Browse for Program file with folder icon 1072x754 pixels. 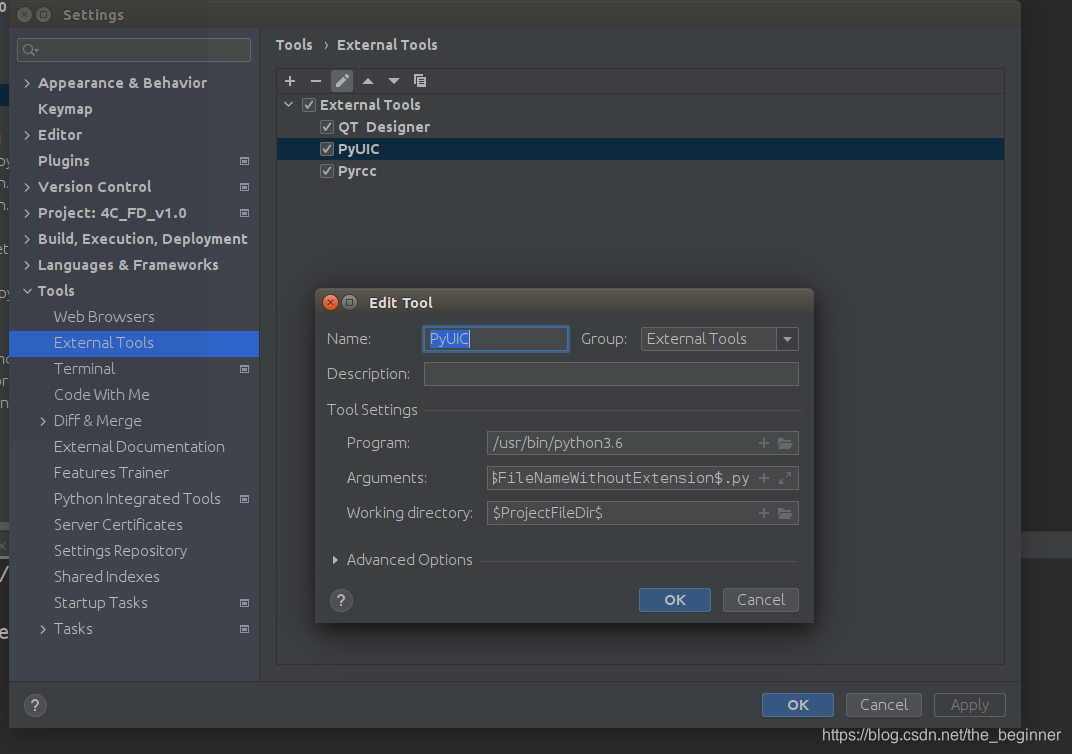coord(785,443)
